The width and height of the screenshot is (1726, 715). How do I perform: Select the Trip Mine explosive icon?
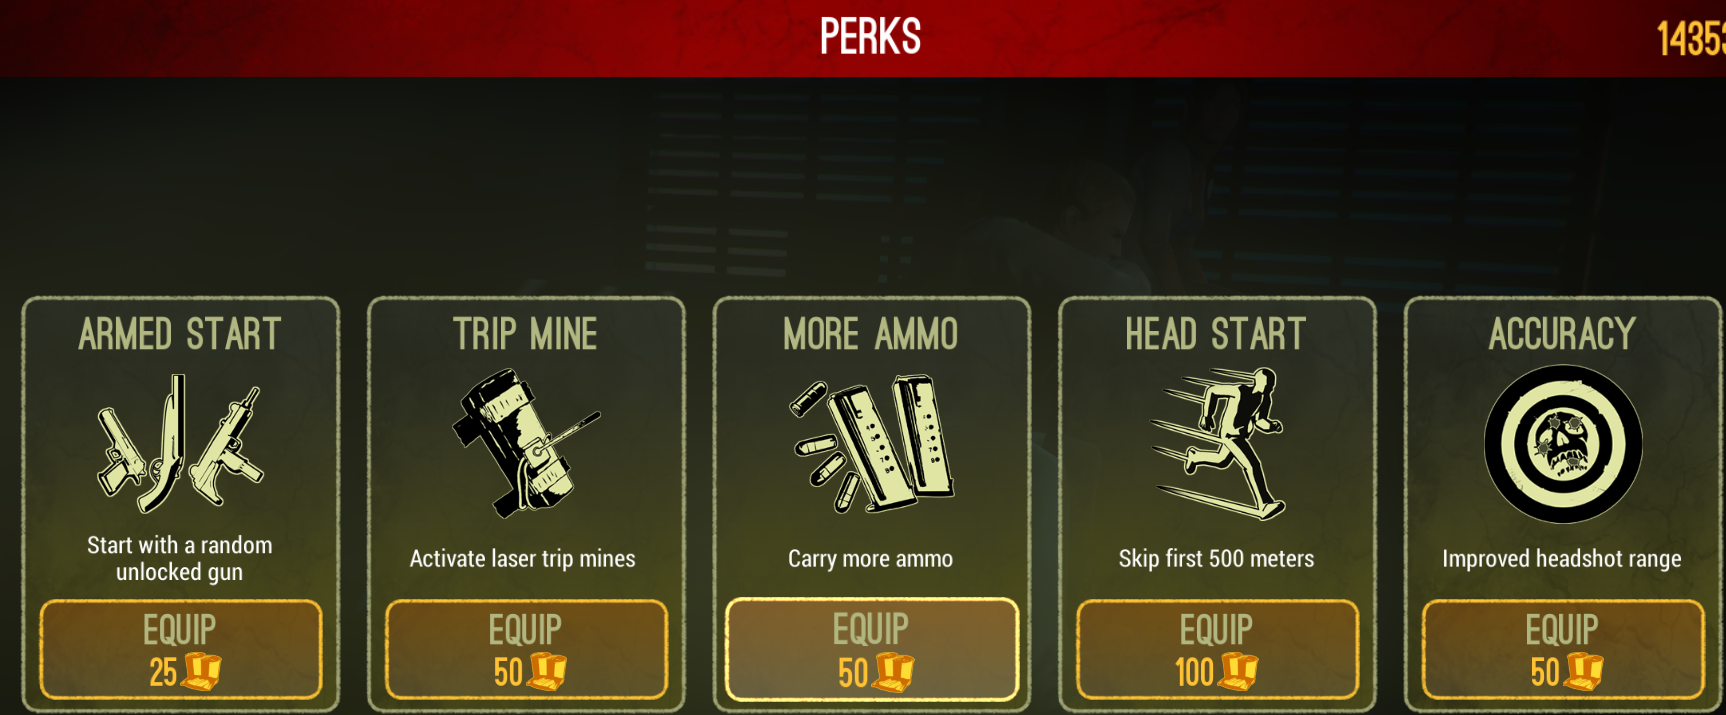[x=525, y=444]
